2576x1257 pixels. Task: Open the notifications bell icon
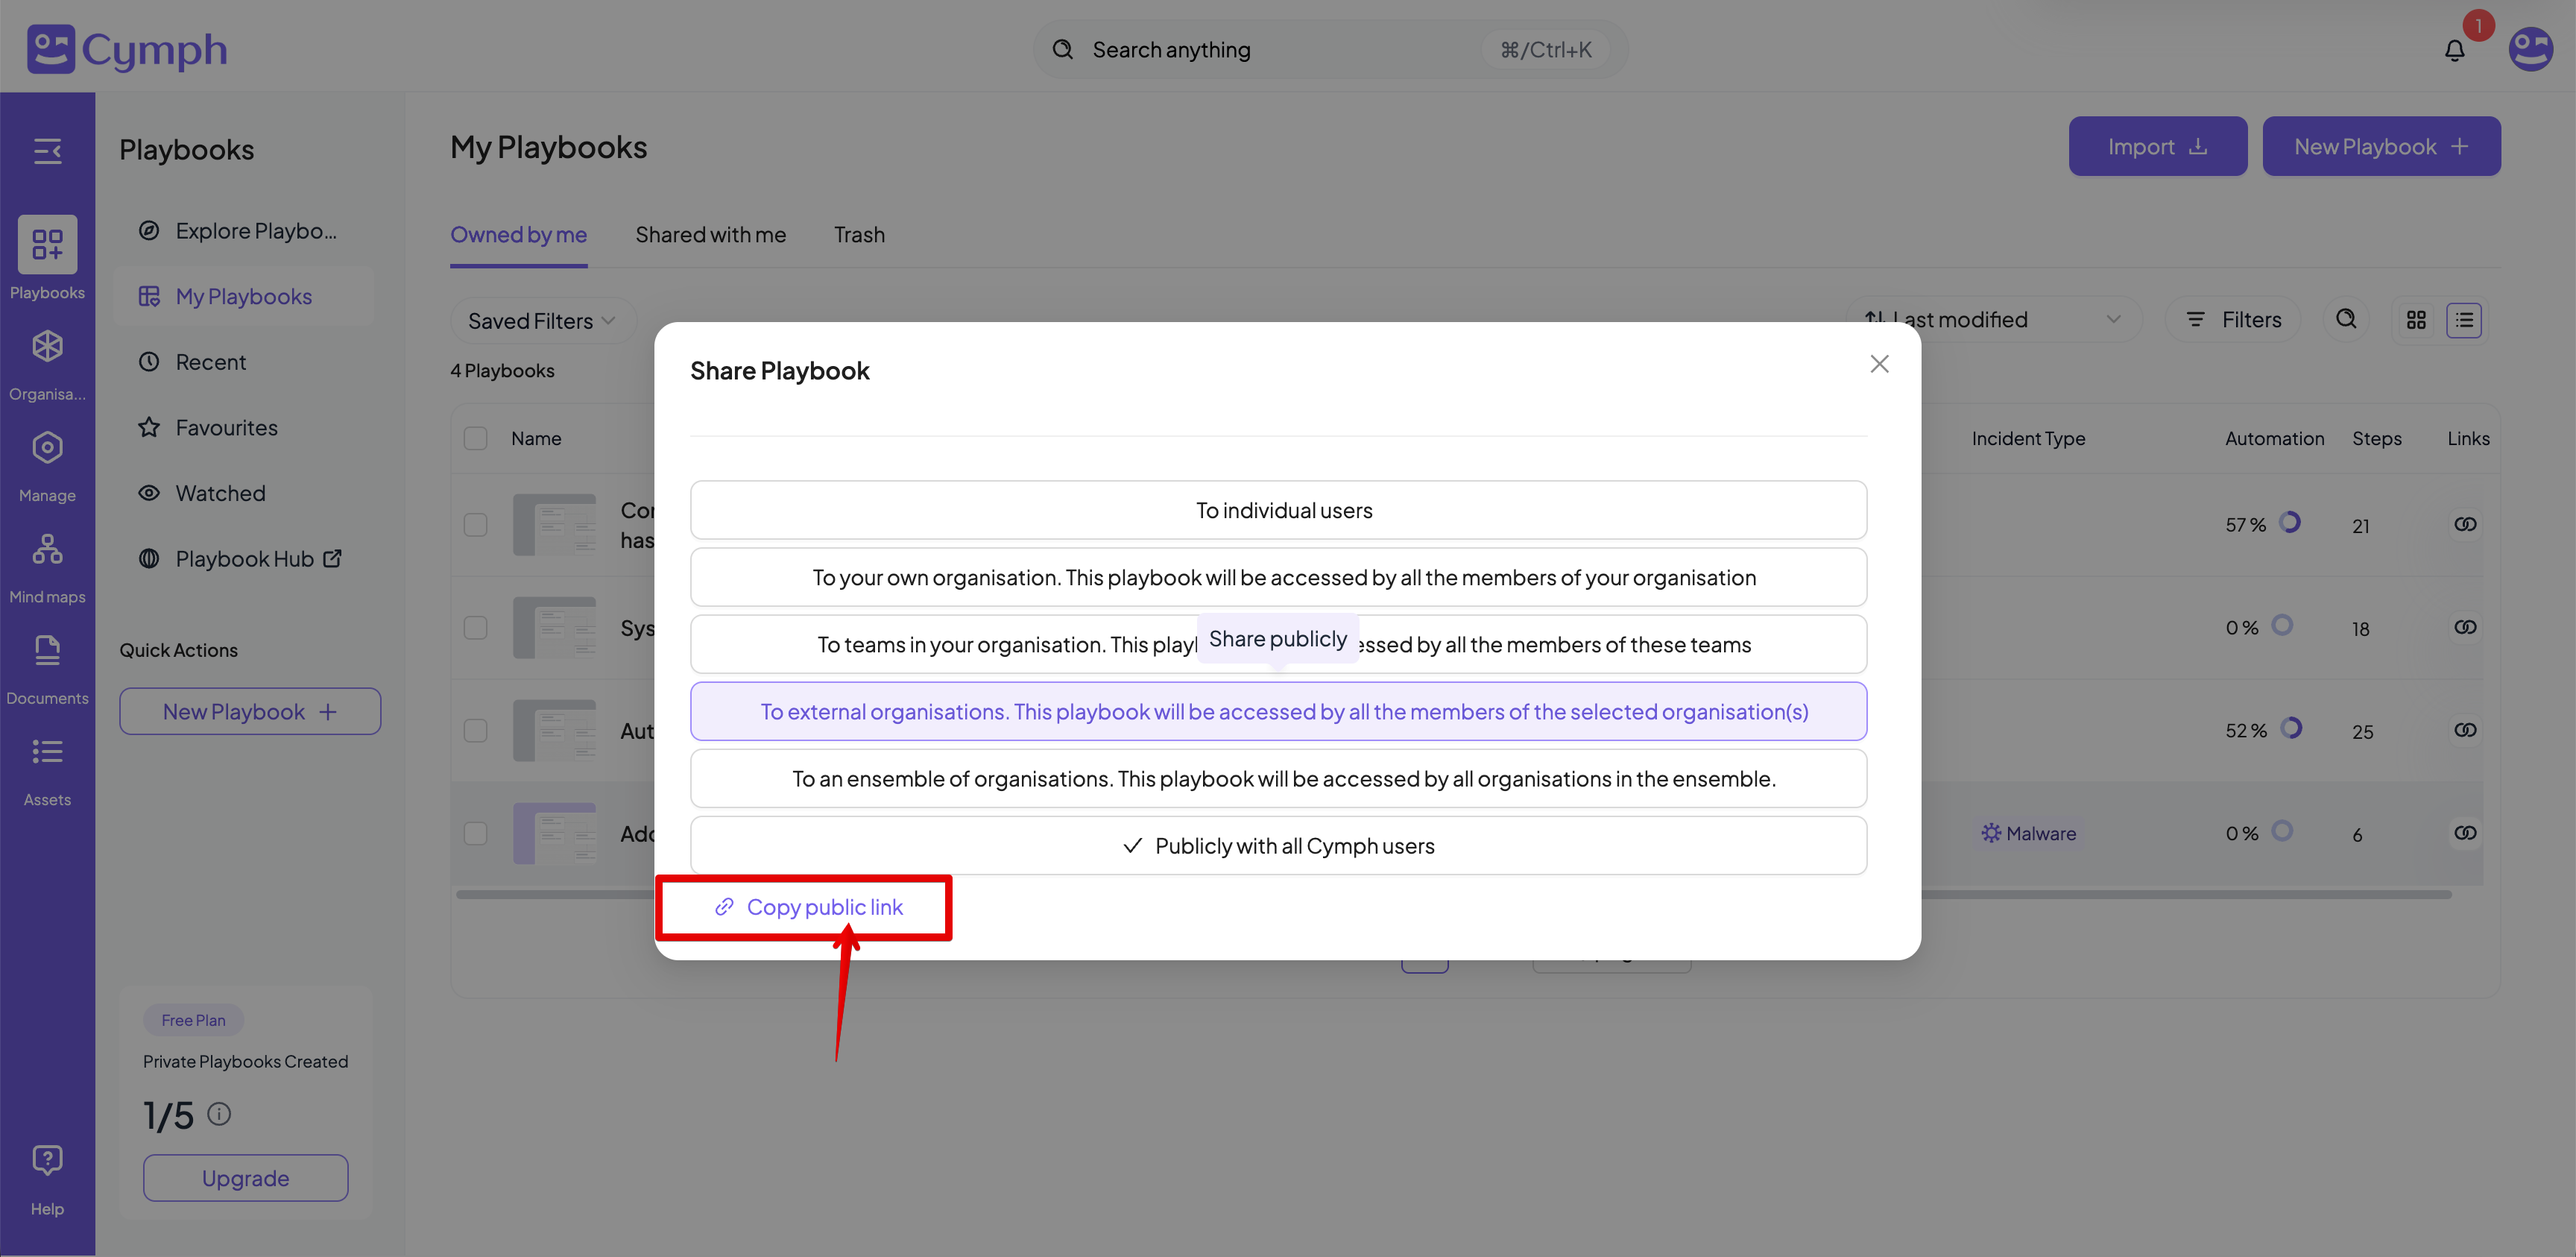click(2454, 50)
